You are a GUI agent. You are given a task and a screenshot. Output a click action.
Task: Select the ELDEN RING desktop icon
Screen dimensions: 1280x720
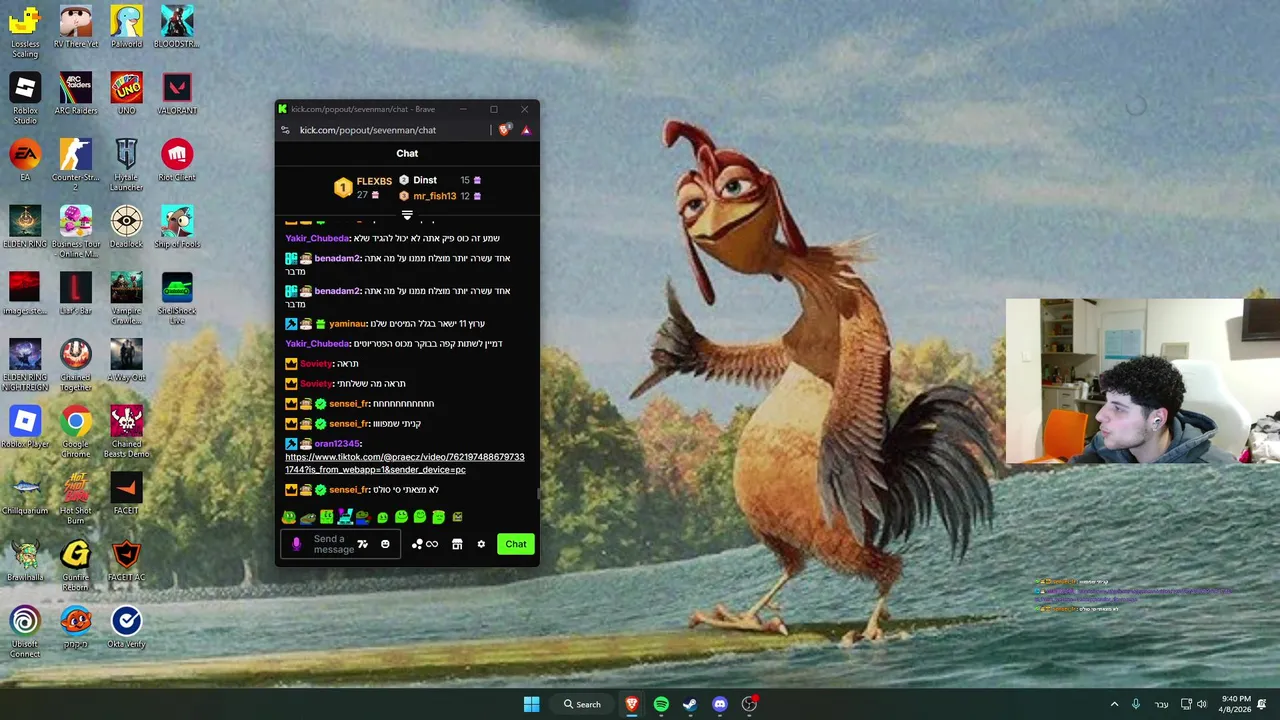click(25, 227)
